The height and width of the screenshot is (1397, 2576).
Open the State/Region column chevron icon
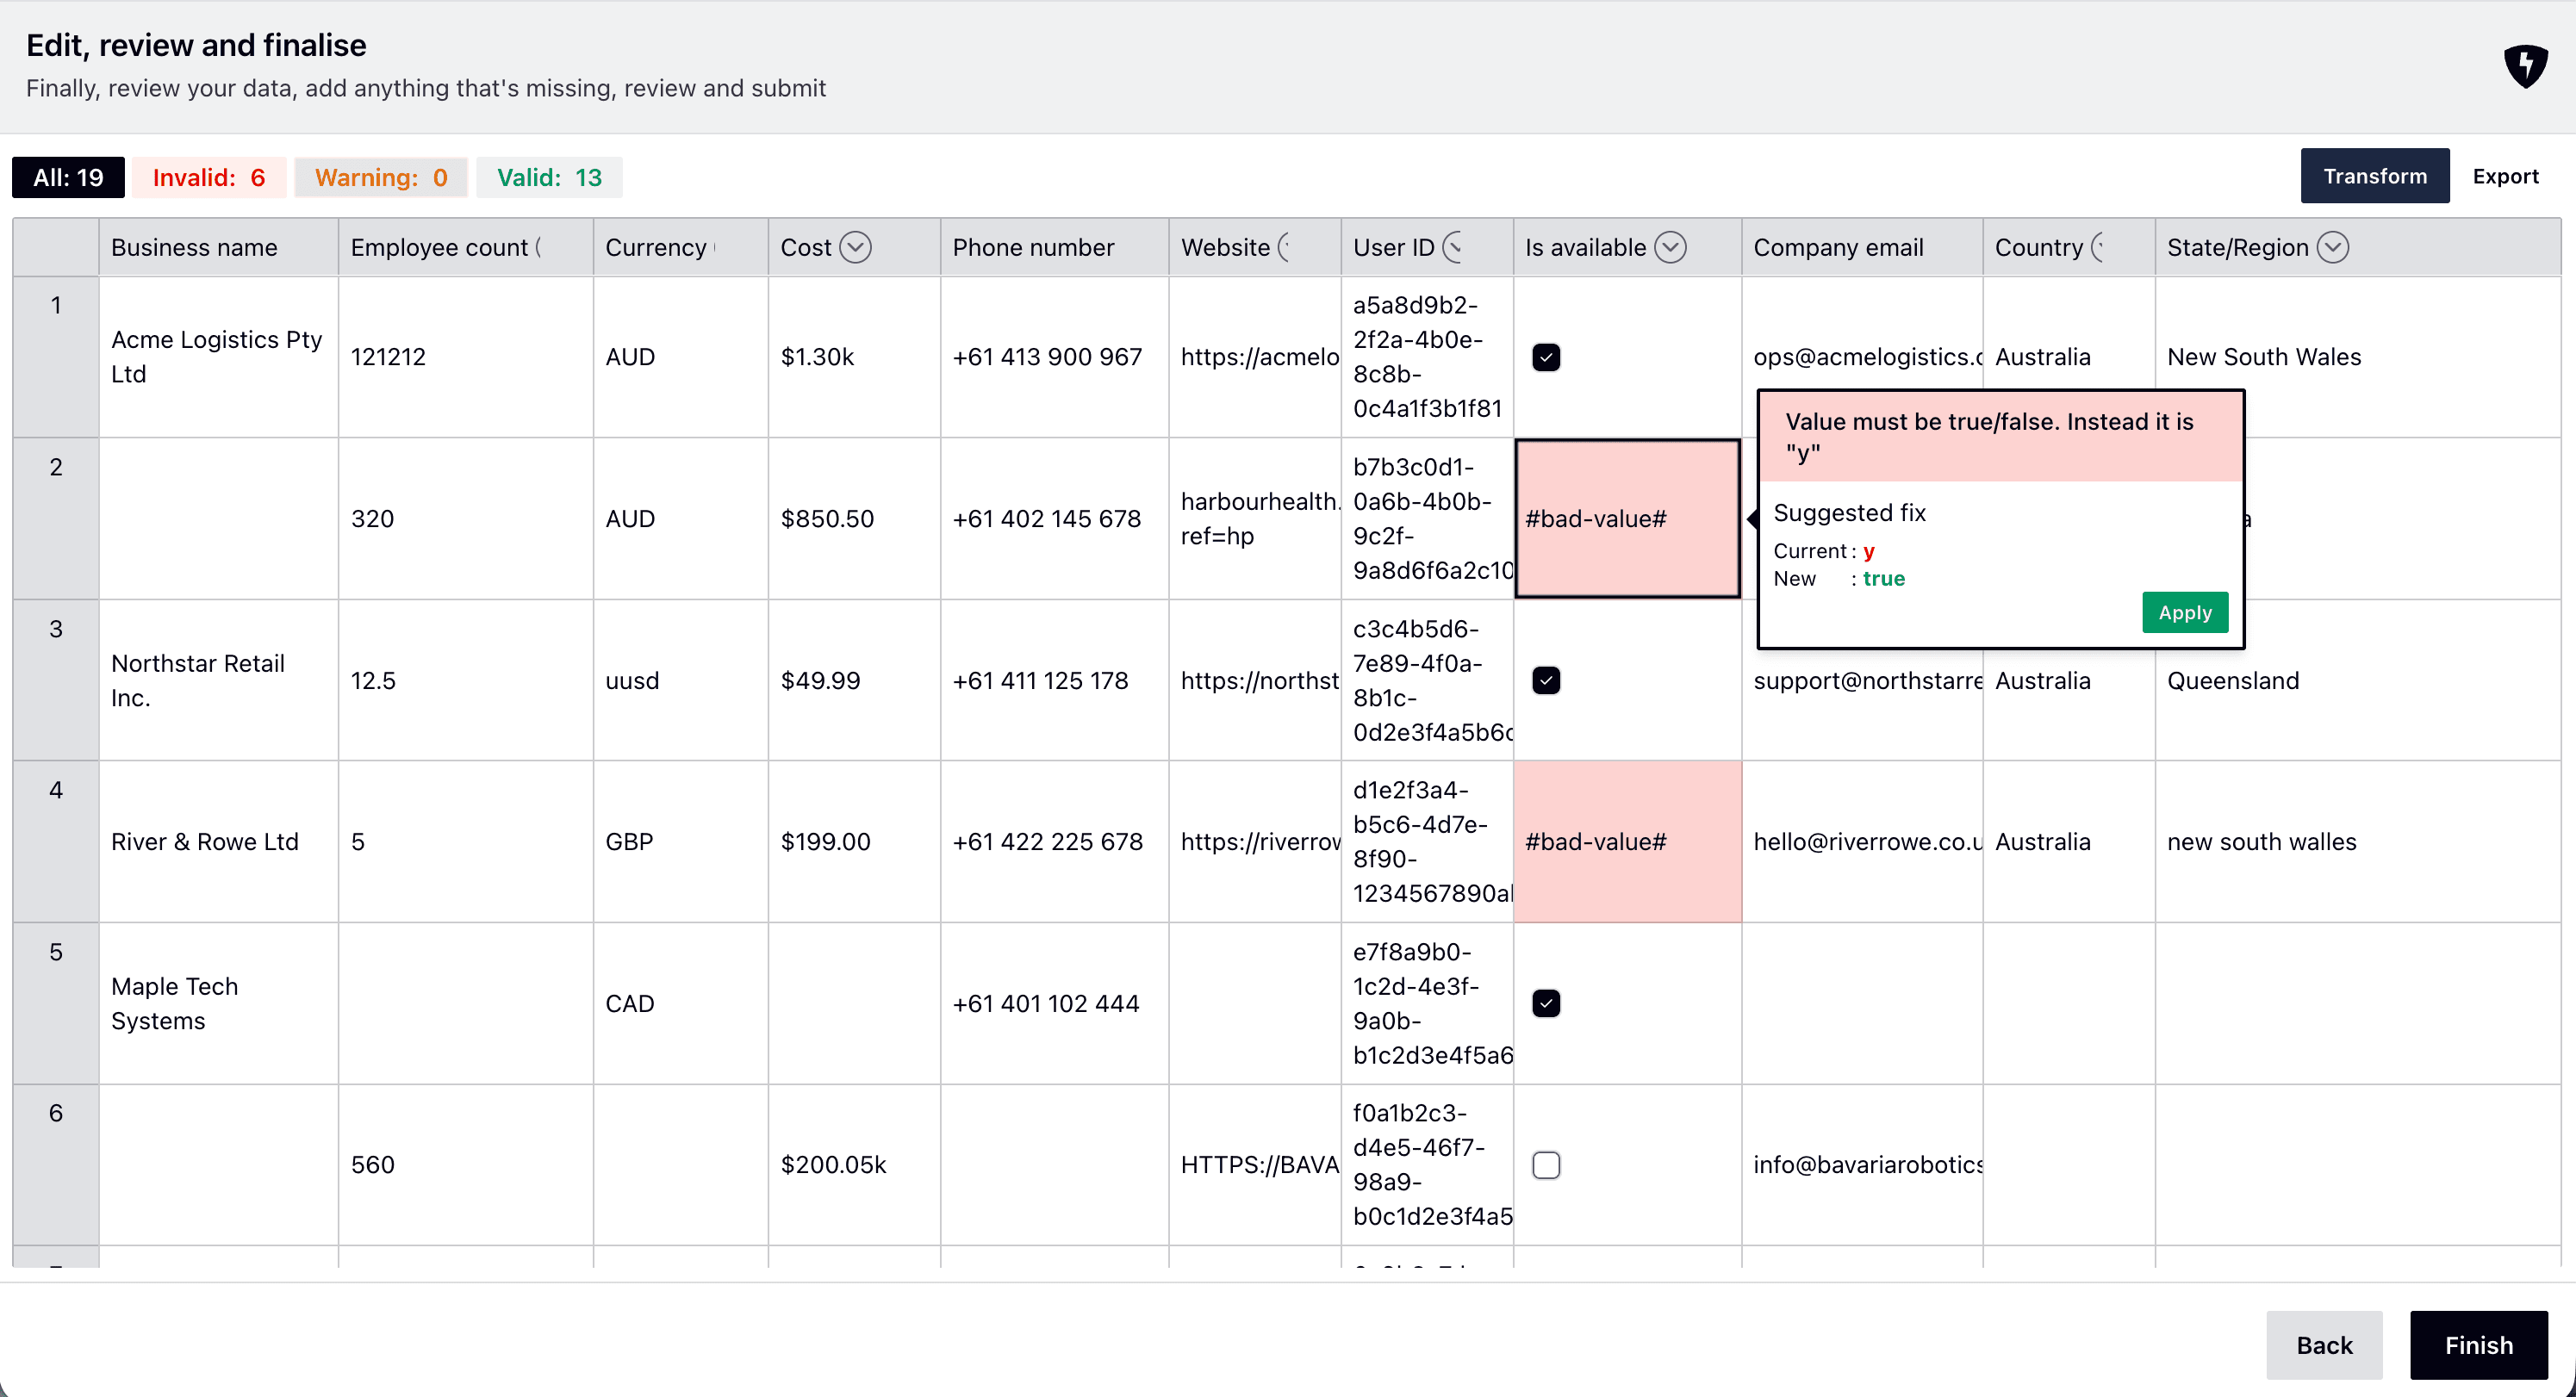[2332, 247]
